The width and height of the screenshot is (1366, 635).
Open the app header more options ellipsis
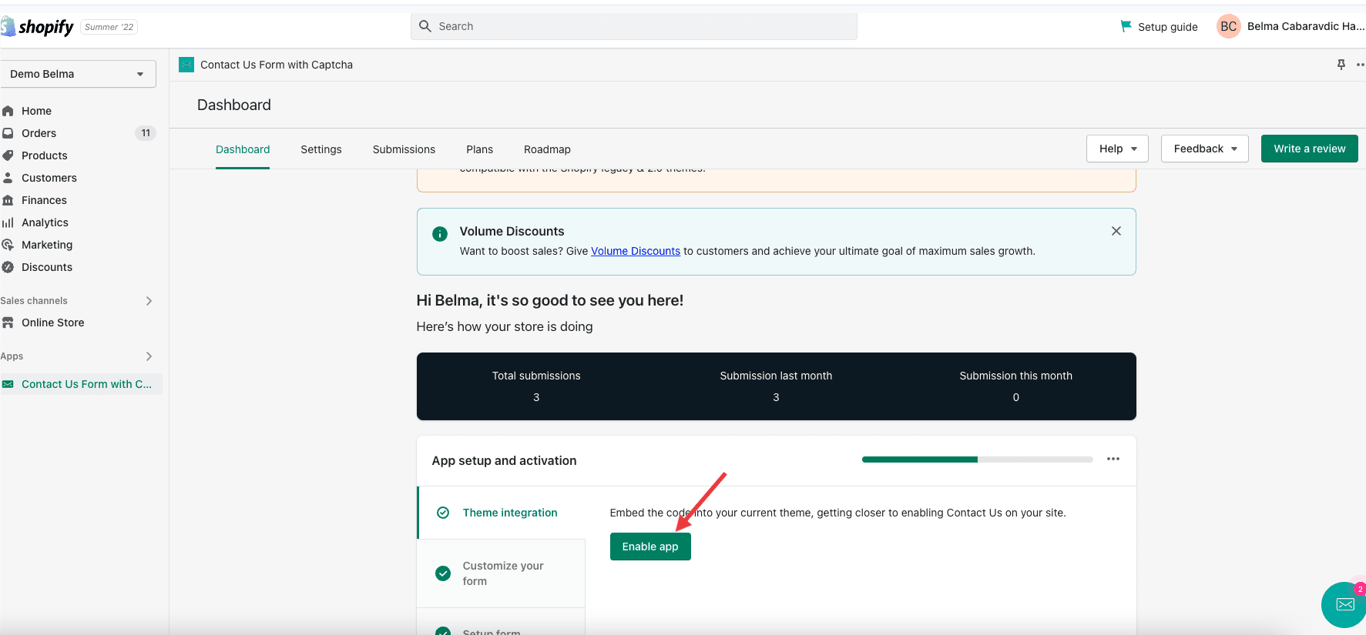pos(1360,65)
